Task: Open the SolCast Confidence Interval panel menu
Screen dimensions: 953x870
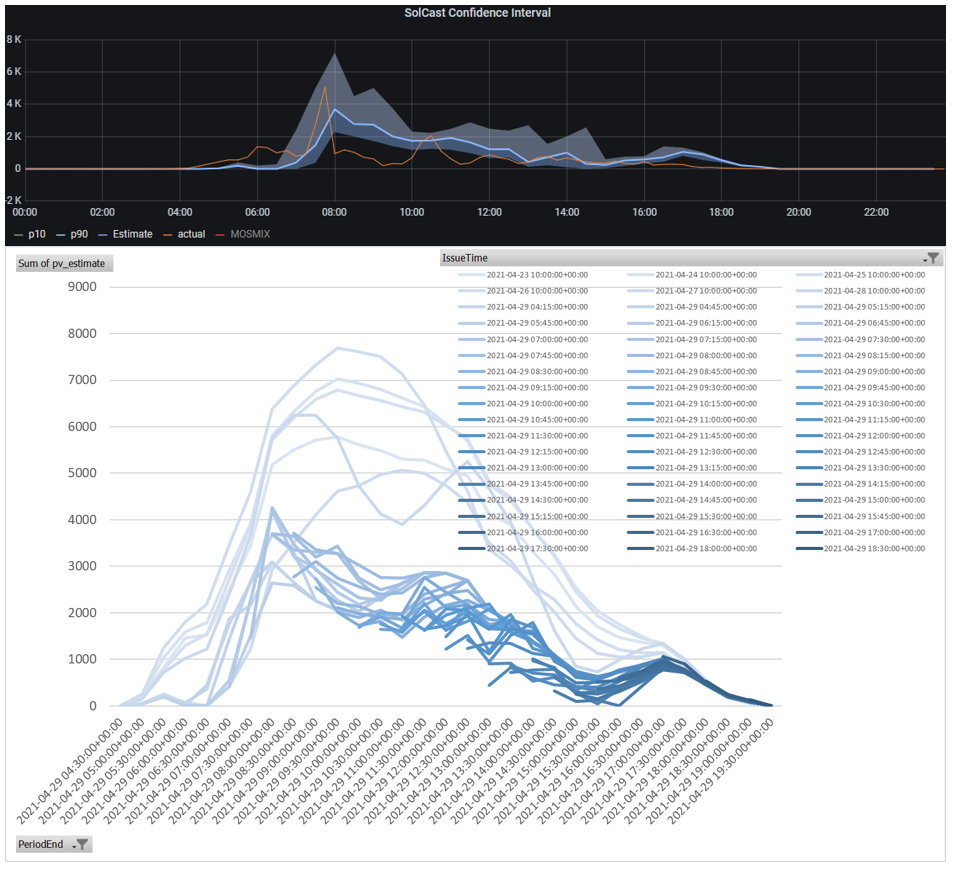Action: (x=476, y=13)
